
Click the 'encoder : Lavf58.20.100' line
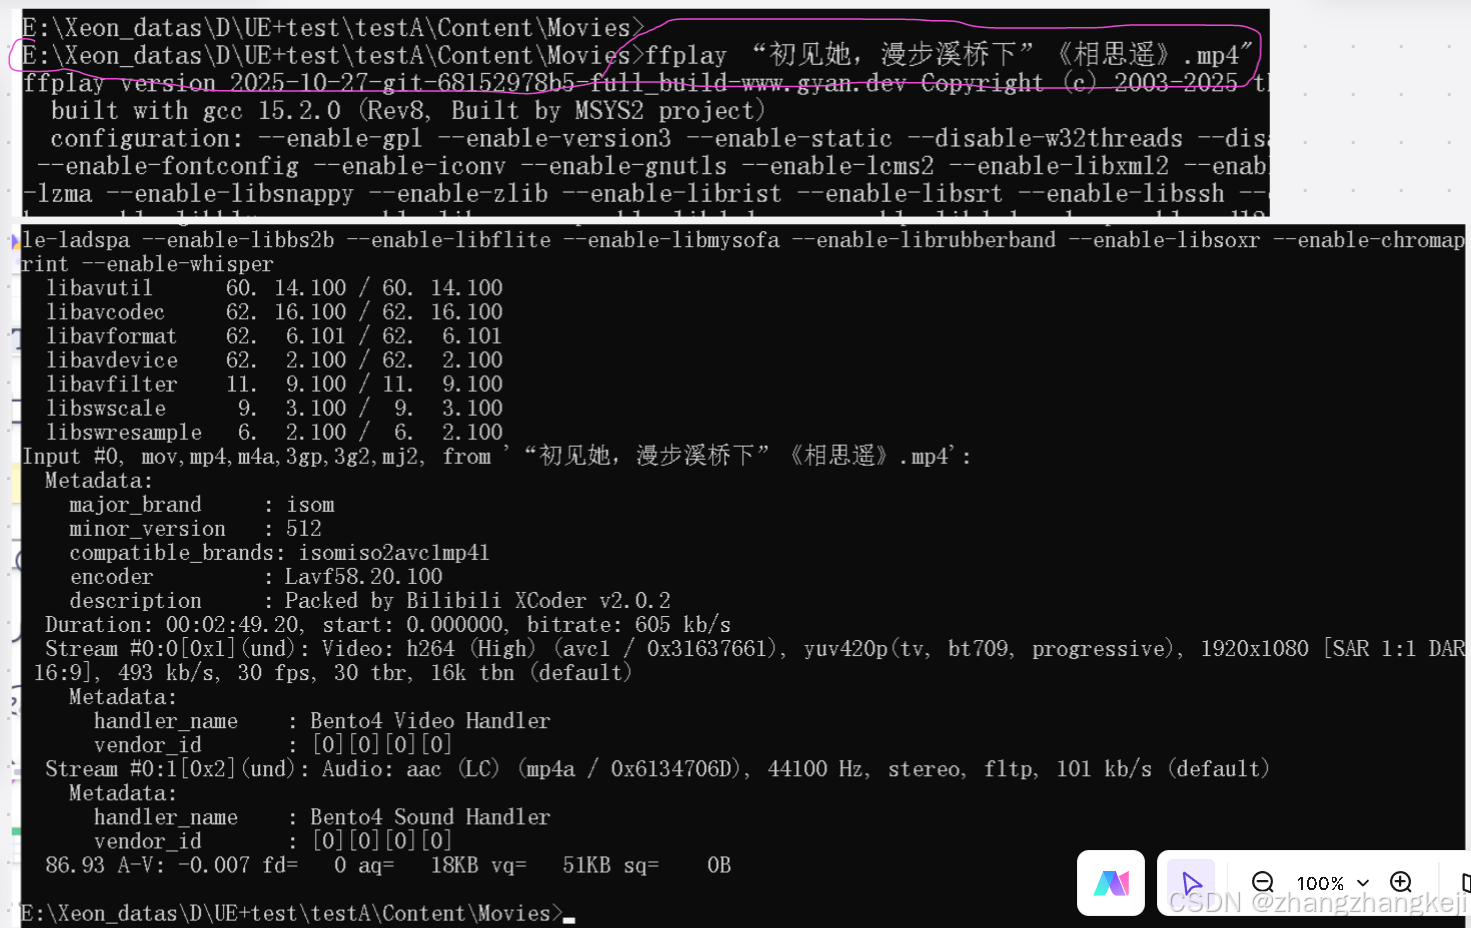(256, 577)
